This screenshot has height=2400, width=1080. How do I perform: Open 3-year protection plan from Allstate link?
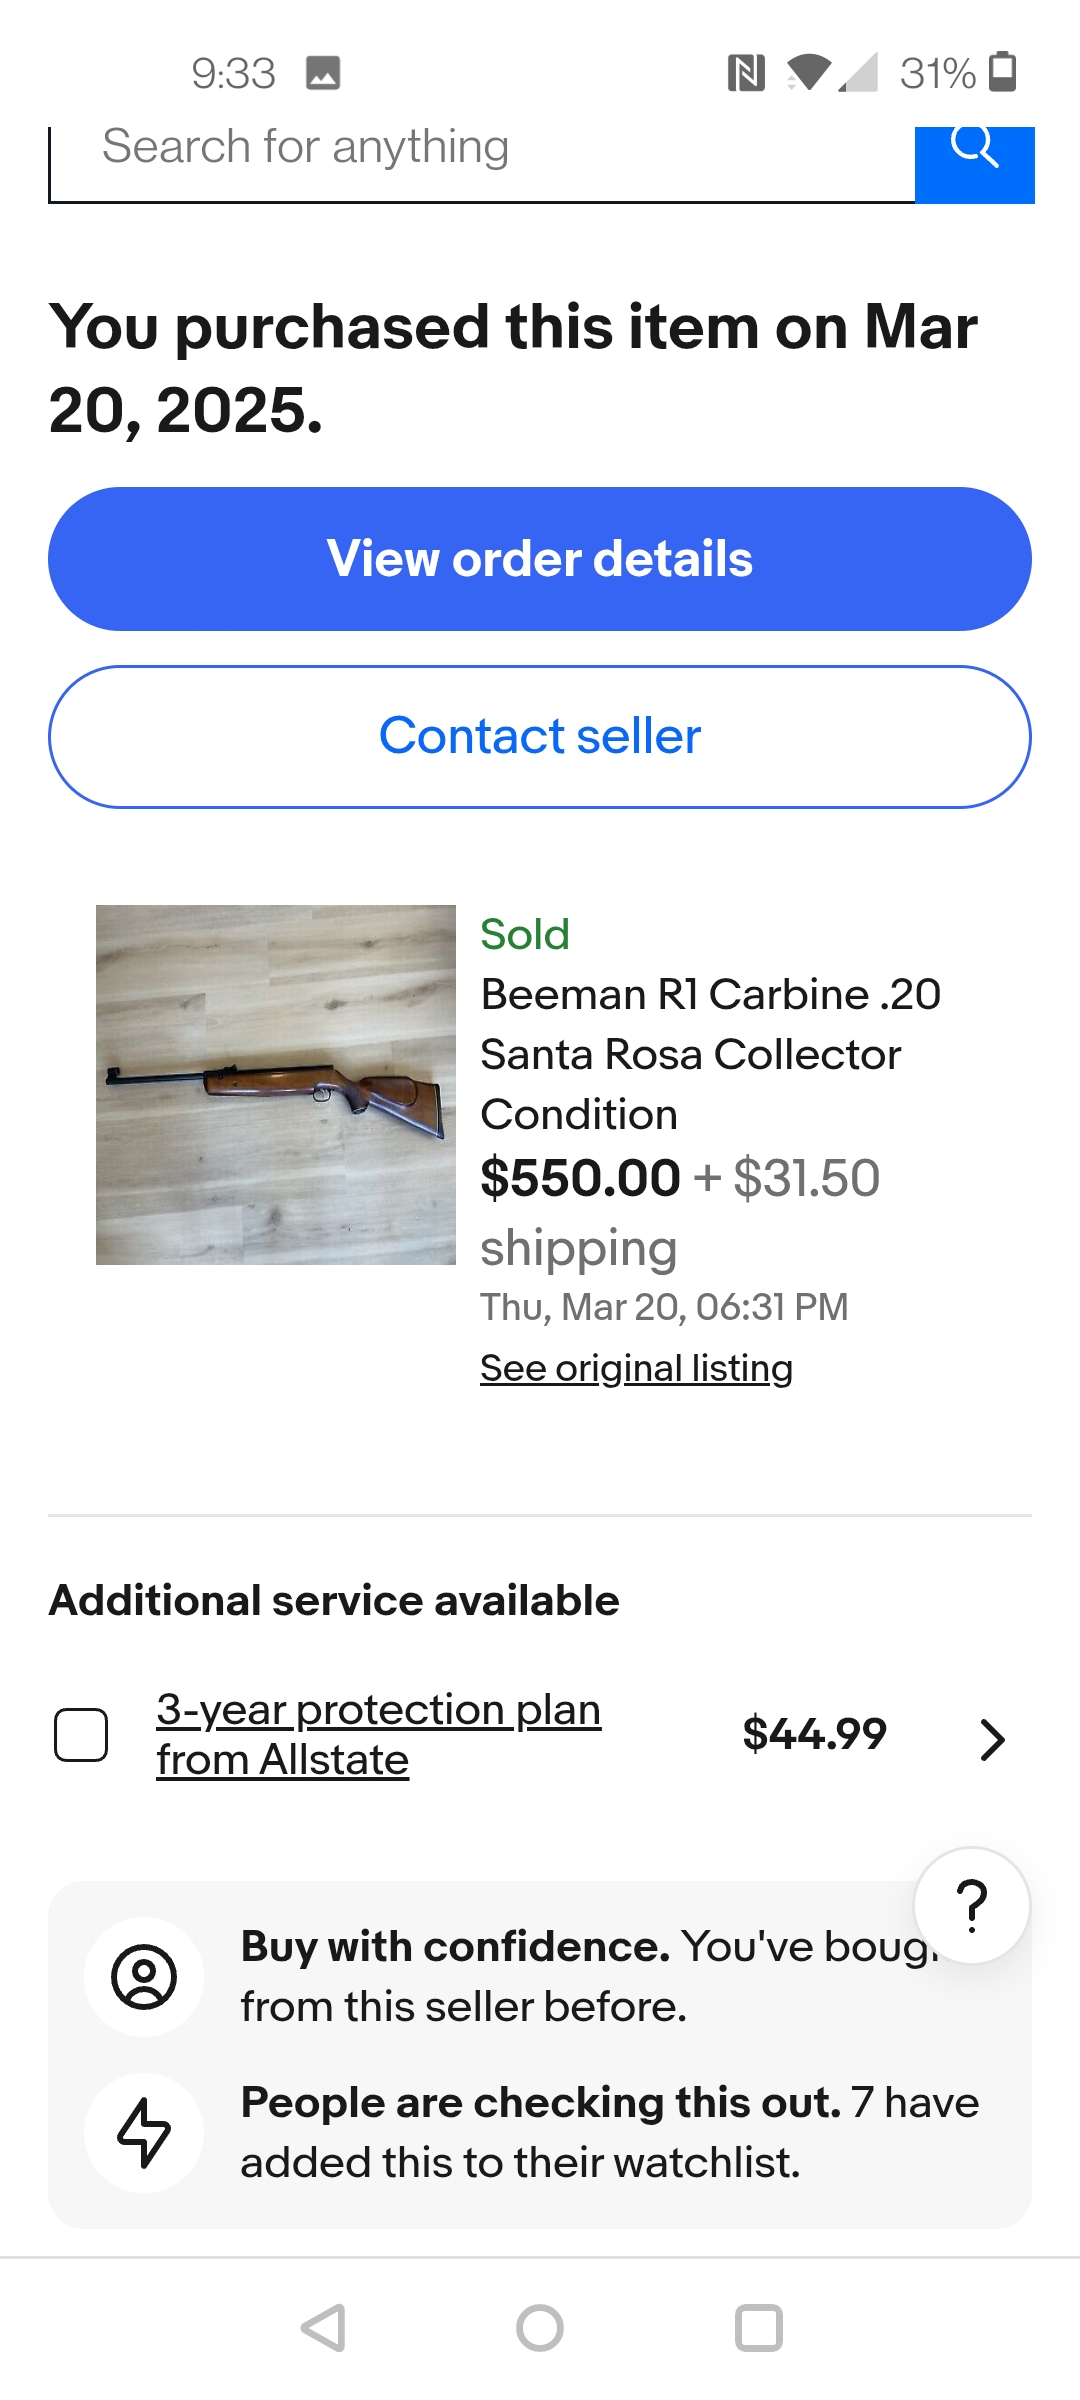[378, 1735]
